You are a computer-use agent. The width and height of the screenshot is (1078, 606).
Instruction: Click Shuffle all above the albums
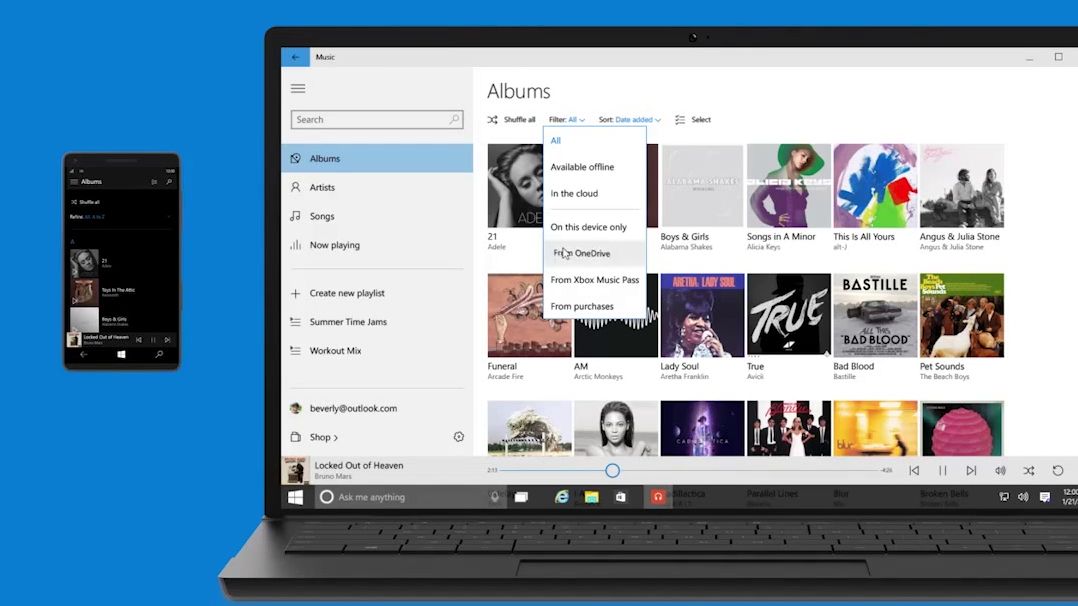click(512, 120)
